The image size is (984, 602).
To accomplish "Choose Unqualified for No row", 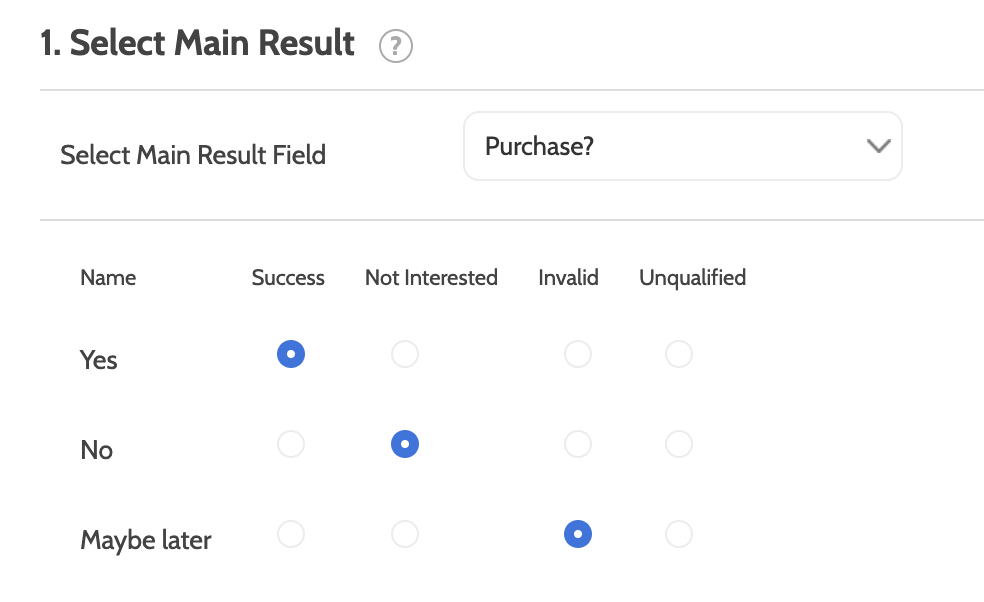I will [x=679, y=444].
